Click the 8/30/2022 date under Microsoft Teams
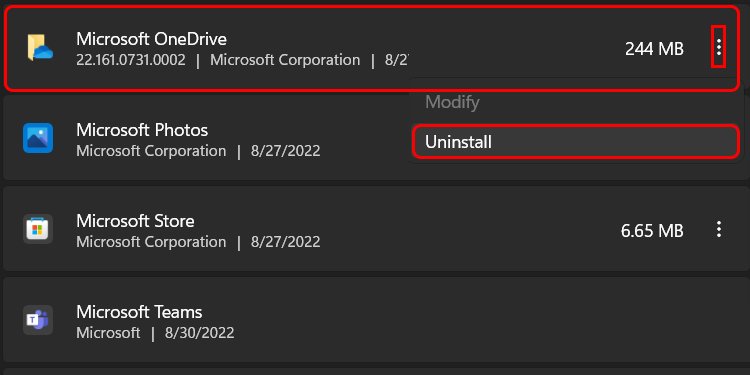750x375 pixels. [x=199, y=333]
